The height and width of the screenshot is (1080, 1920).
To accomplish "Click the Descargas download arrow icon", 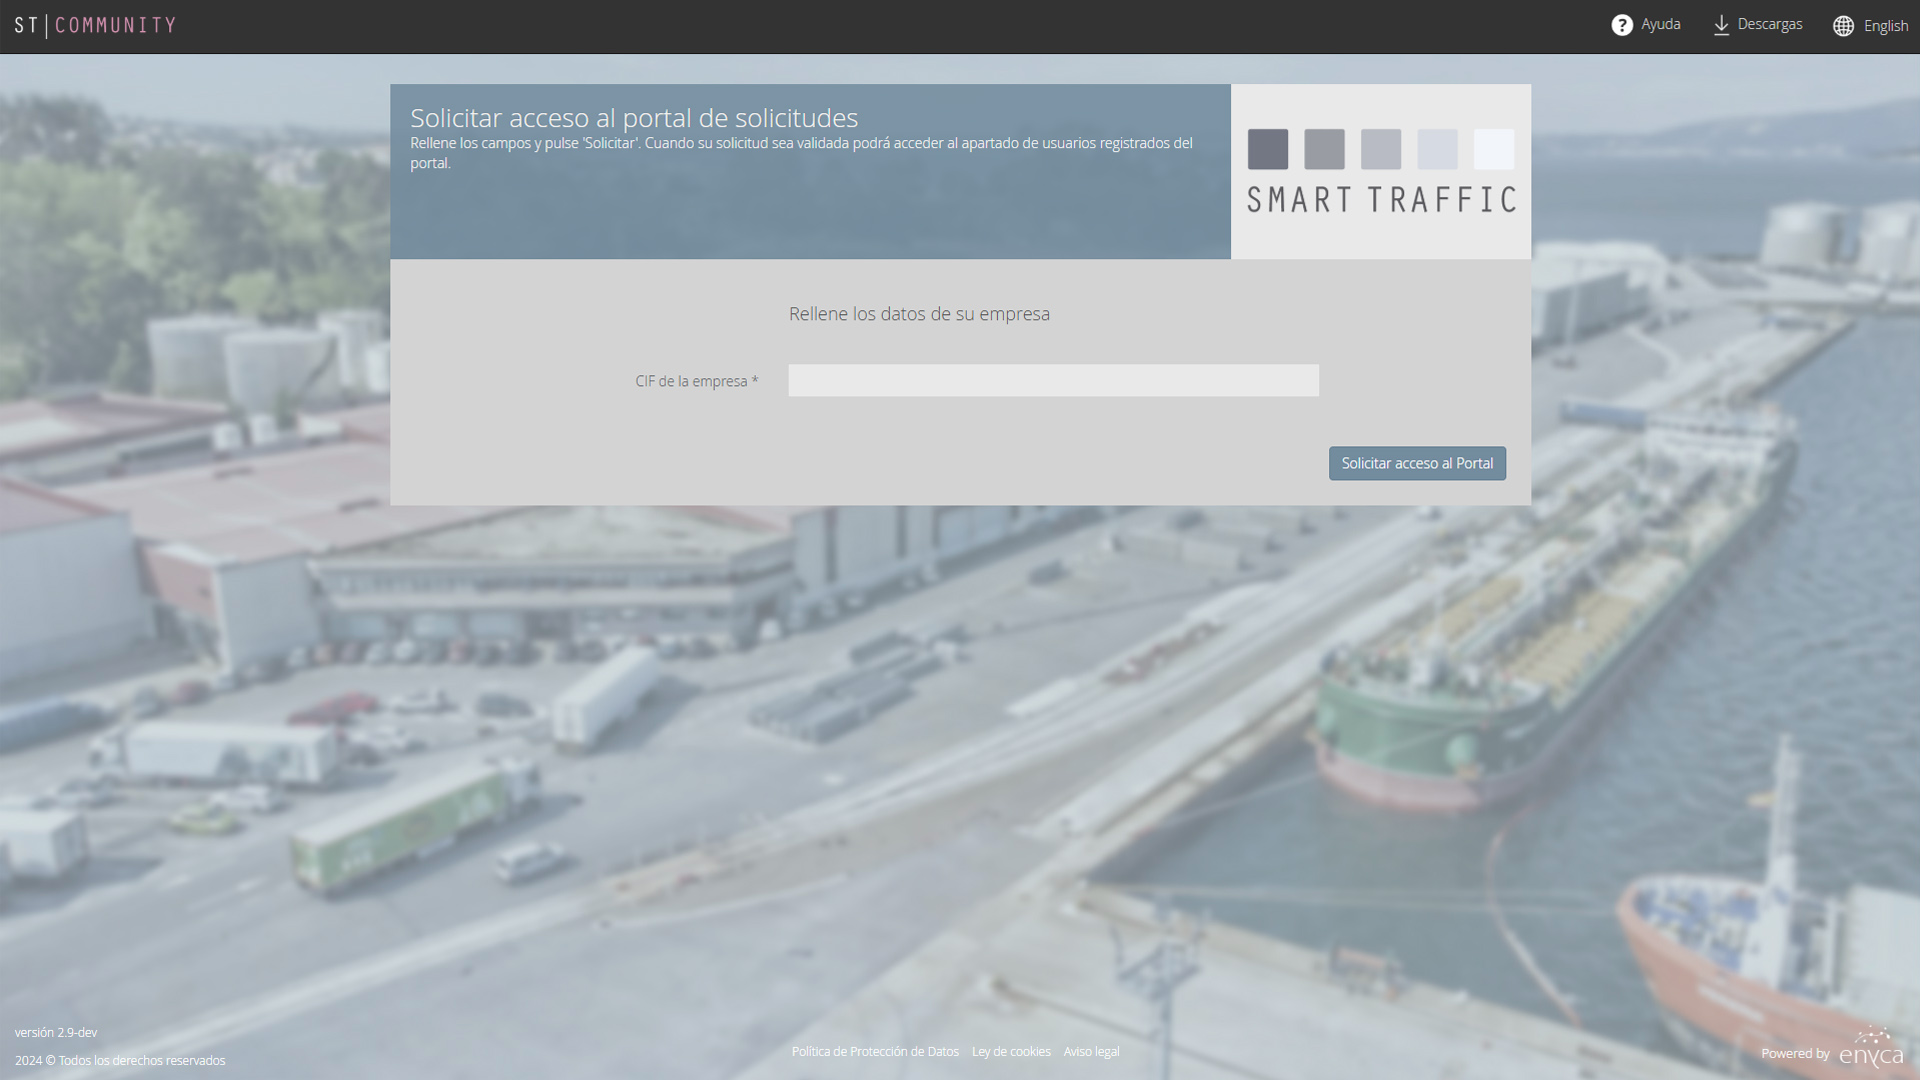I will 1721,25.
